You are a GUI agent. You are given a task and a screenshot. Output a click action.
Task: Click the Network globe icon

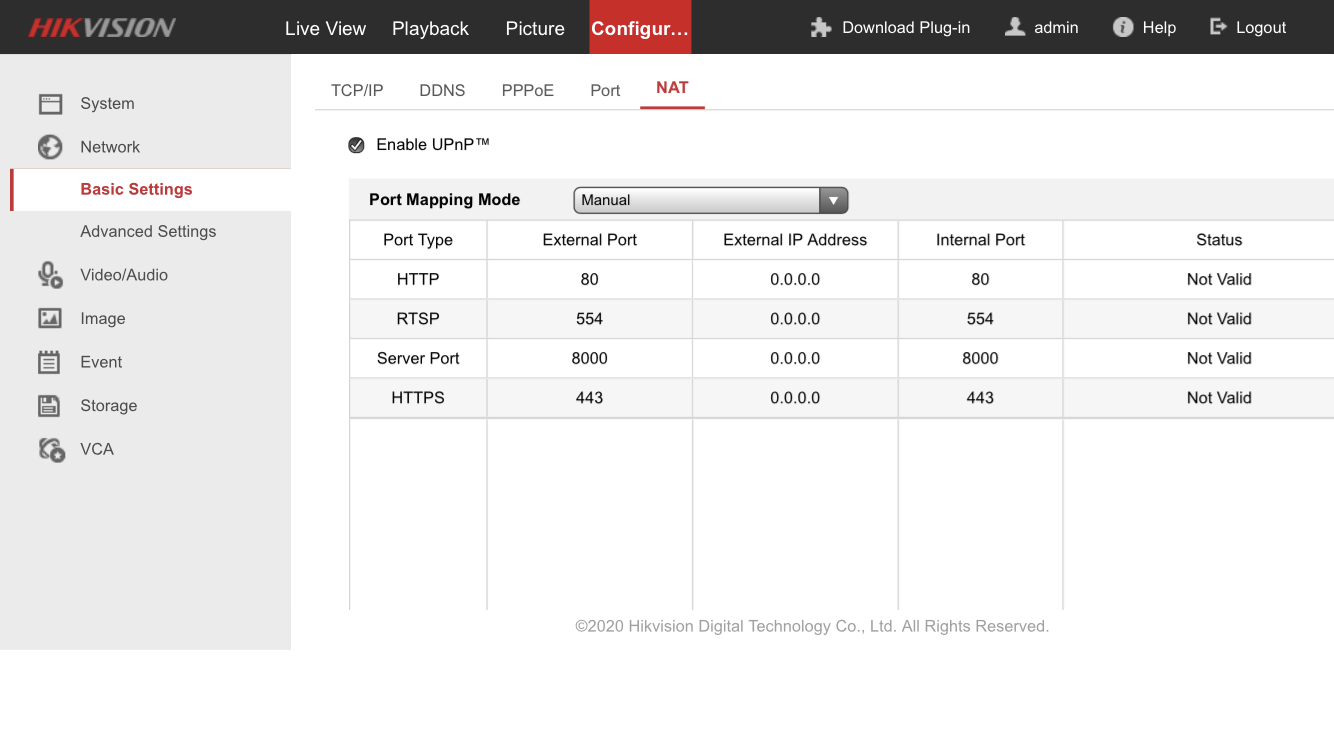point(50,147)
